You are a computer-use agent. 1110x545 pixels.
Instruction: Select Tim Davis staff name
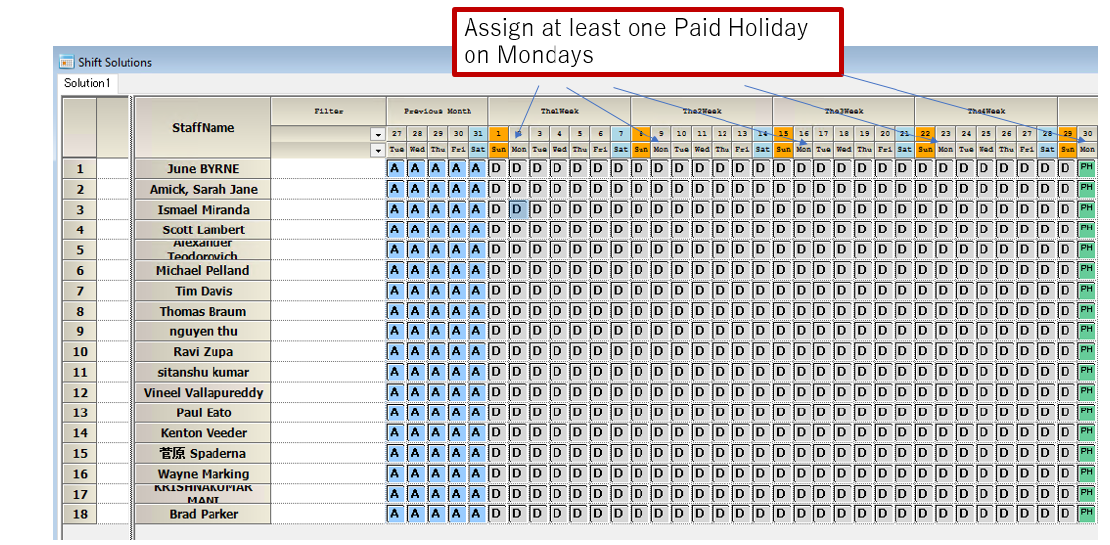203,291
